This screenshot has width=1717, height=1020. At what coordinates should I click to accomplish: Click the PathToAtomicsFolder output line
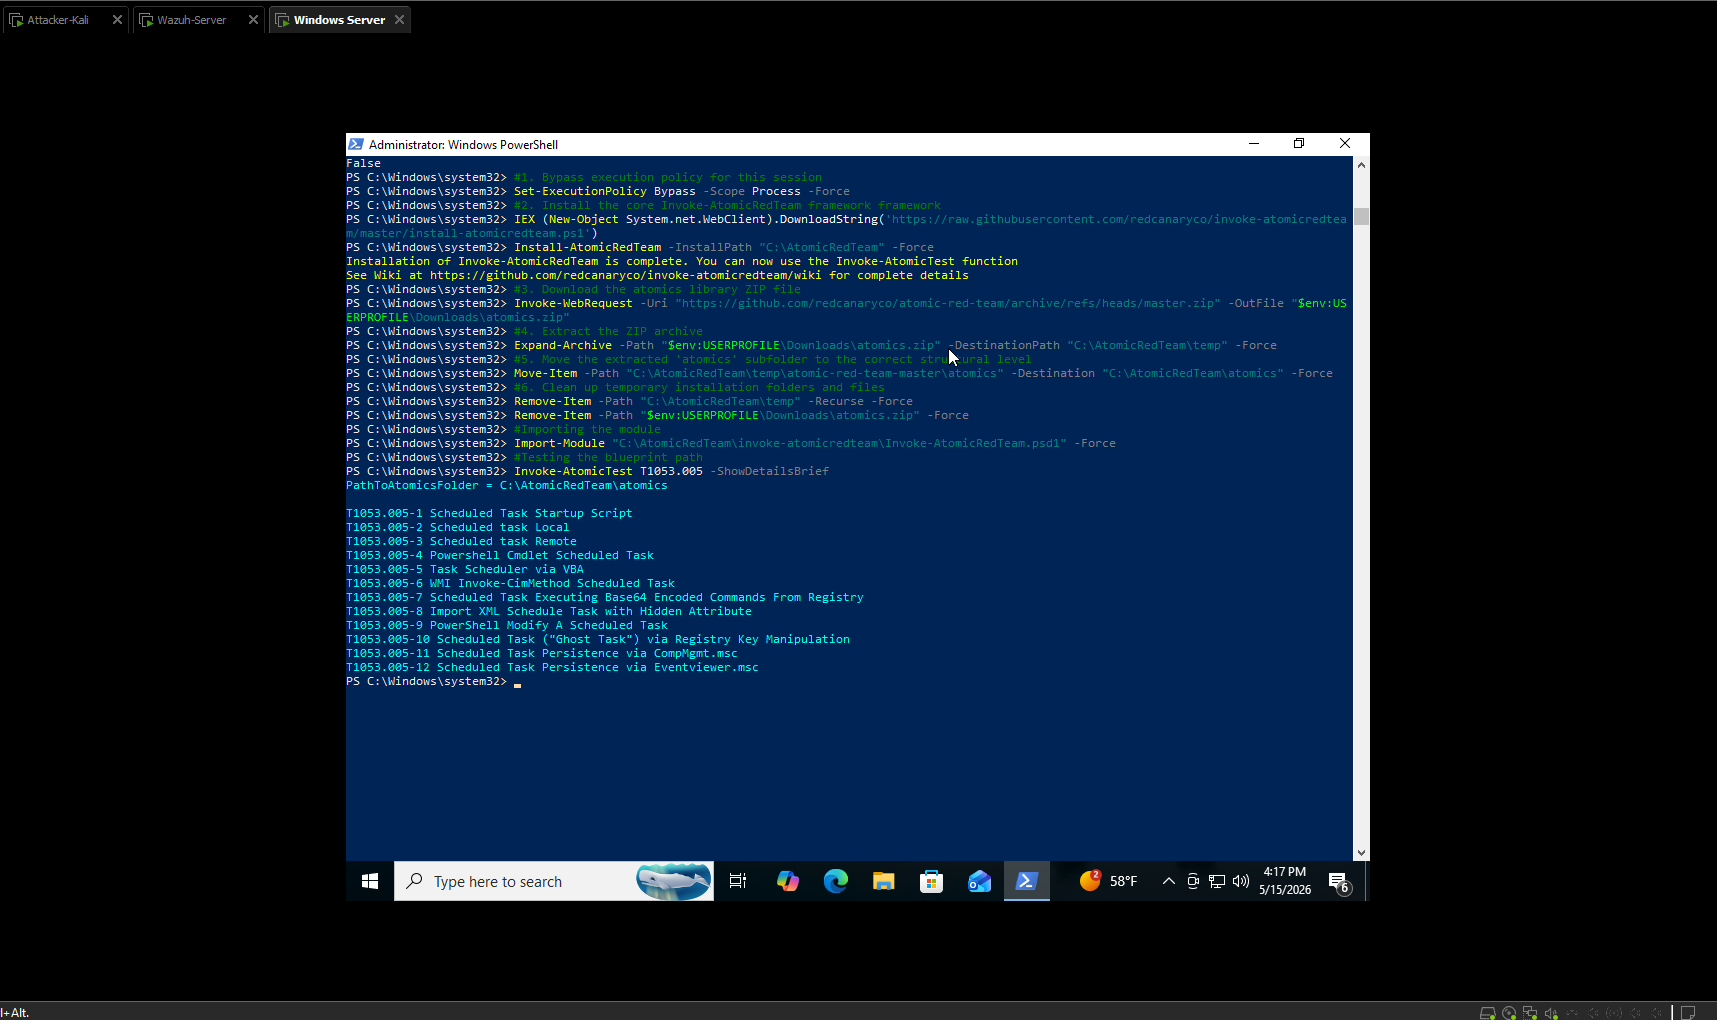507,485
